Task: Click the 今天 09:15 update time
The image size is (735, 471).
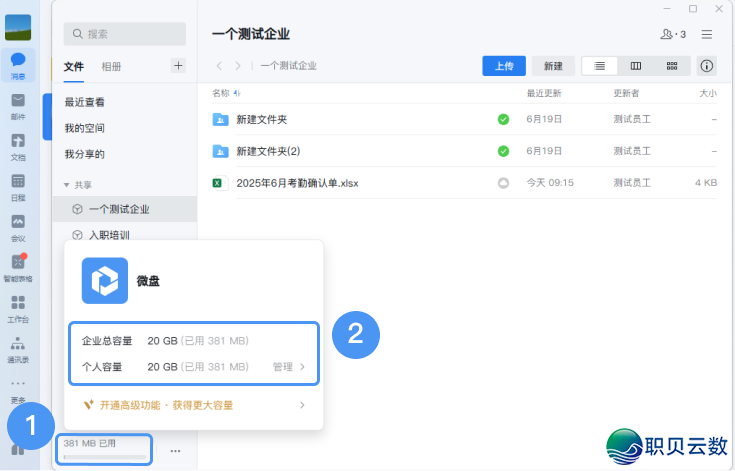Action: [x=550, y=183]
